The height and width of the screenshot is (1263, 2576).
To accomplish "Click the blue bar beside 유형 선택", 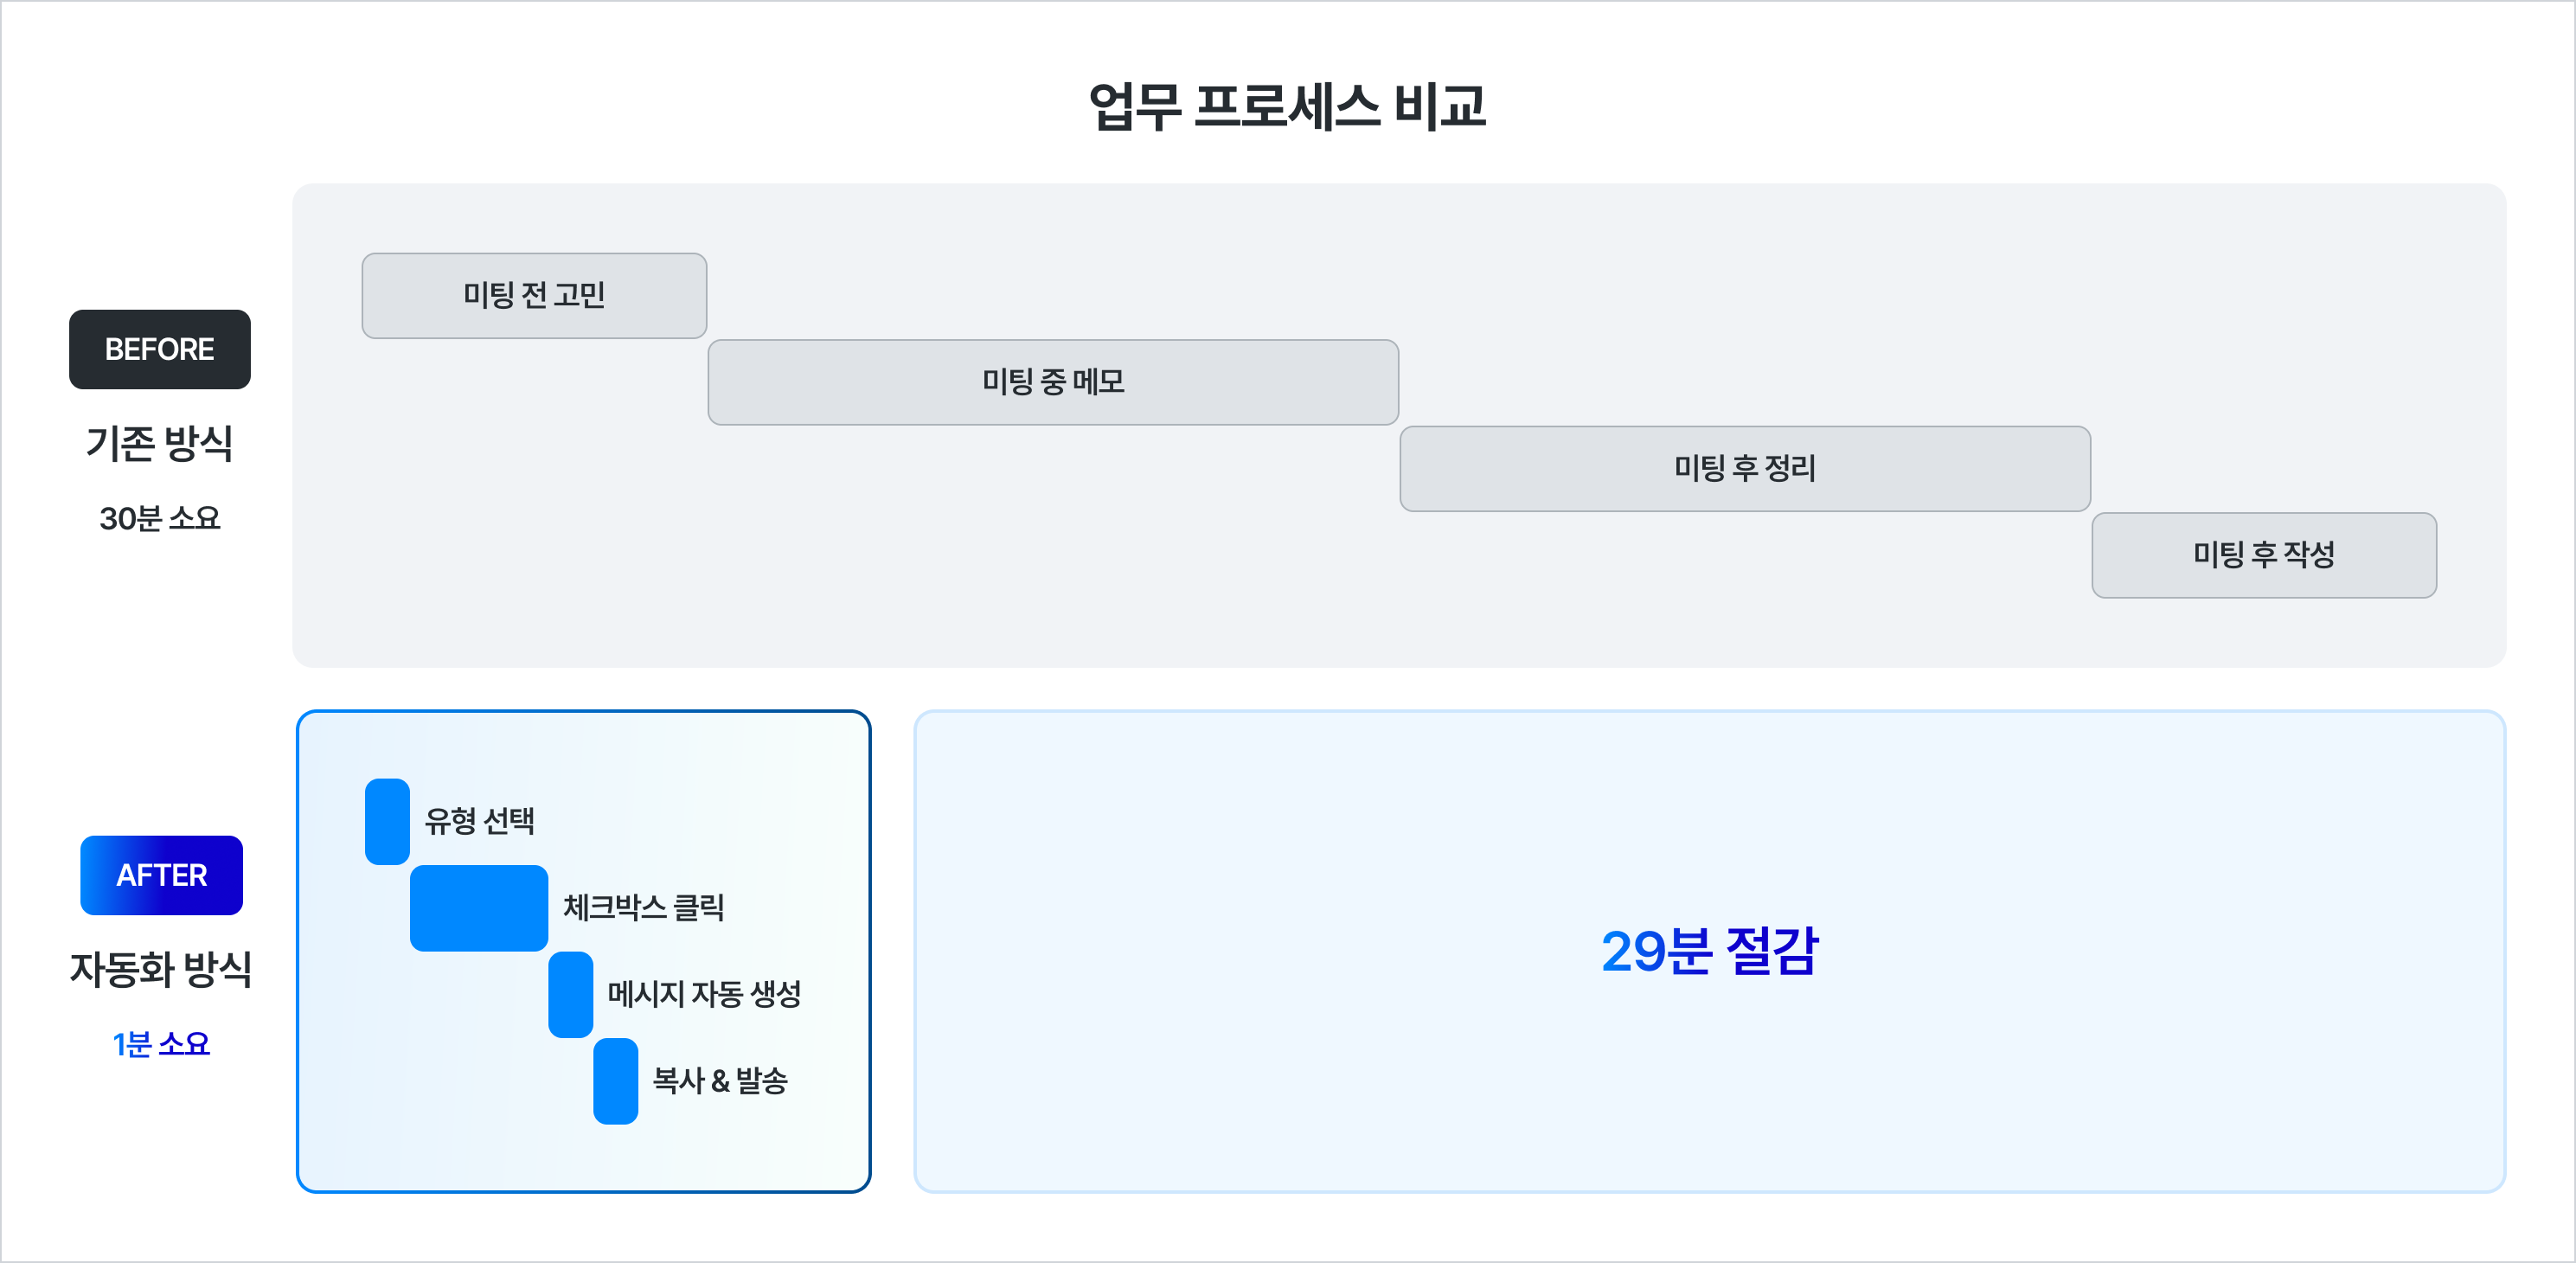I will click(x=387, y=821).
